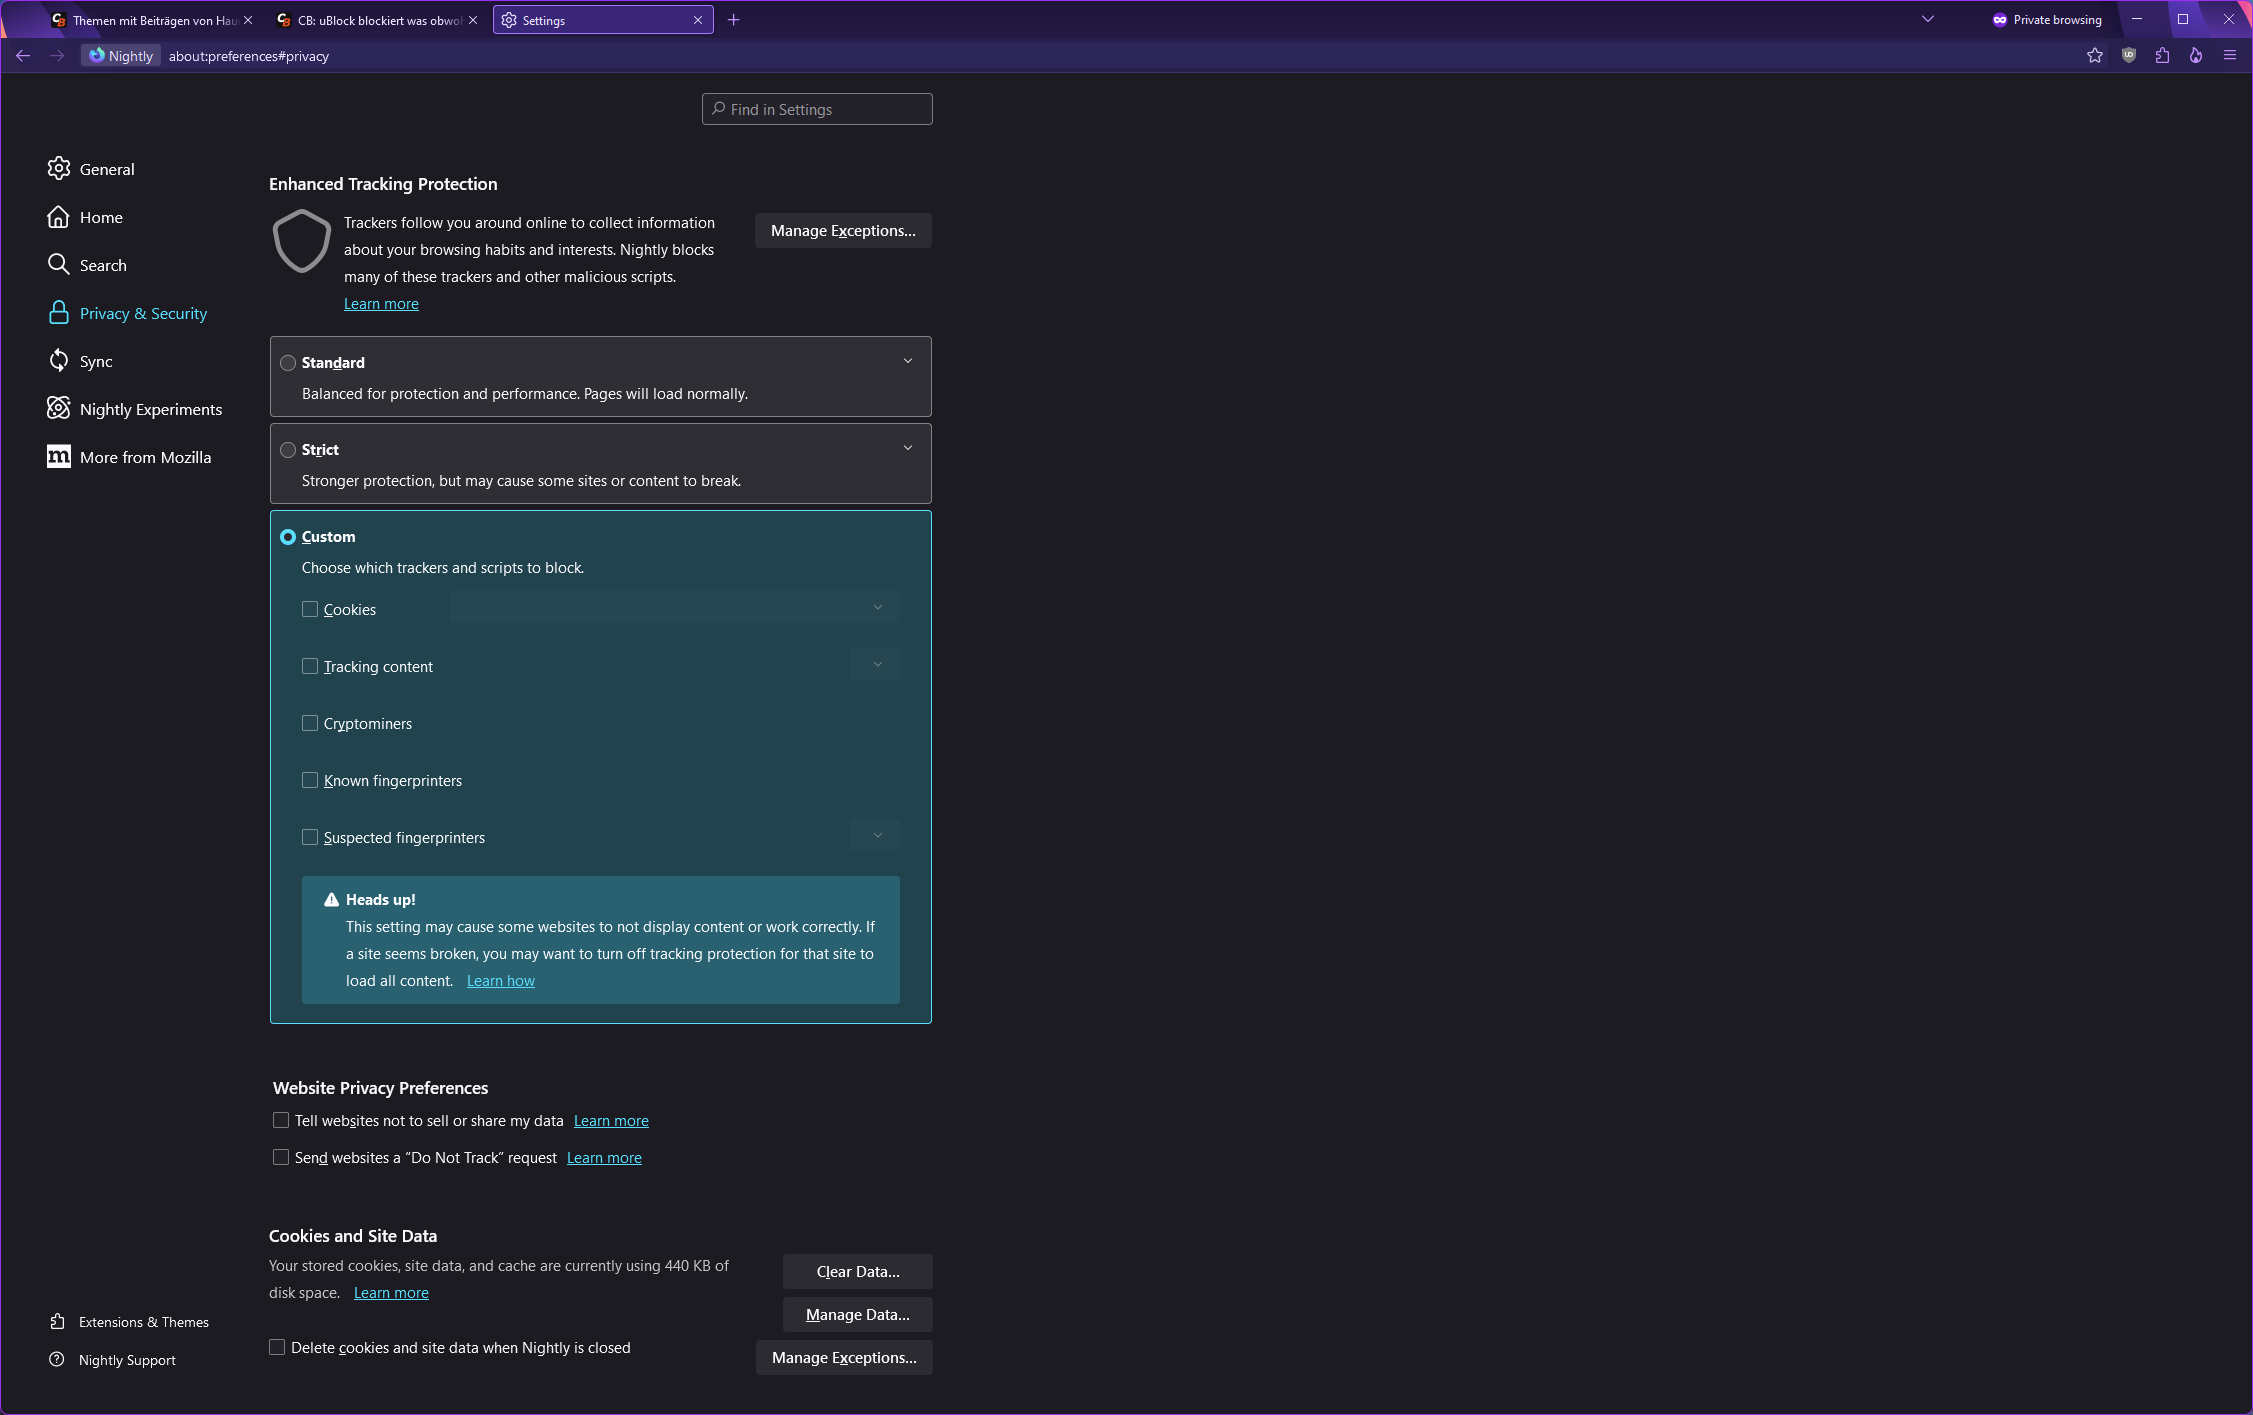This screenshot has width=2253, height=1415.
Task: Open the Tracking content dropdown
Action: point(875,665)
